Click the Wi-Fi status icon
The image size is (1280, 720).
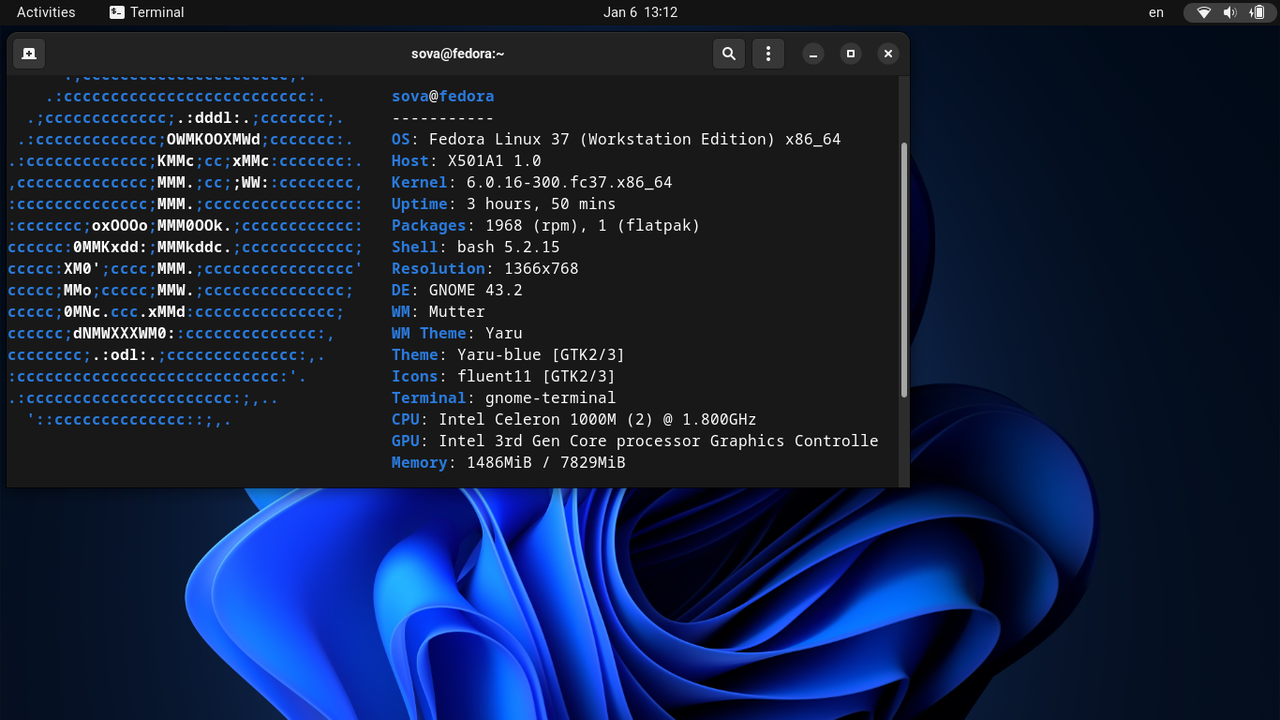click(x=1204, y=13)
